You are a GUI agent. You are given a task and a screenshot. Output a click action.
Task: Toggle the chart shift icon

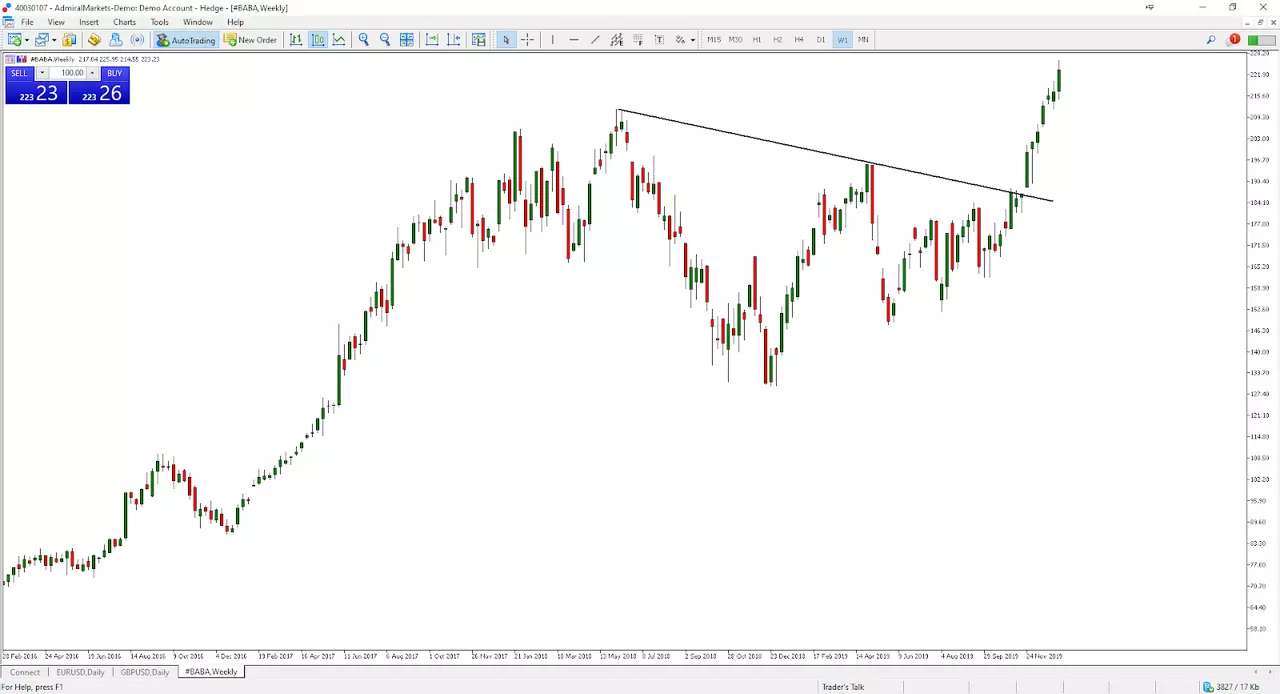point(454,40)
